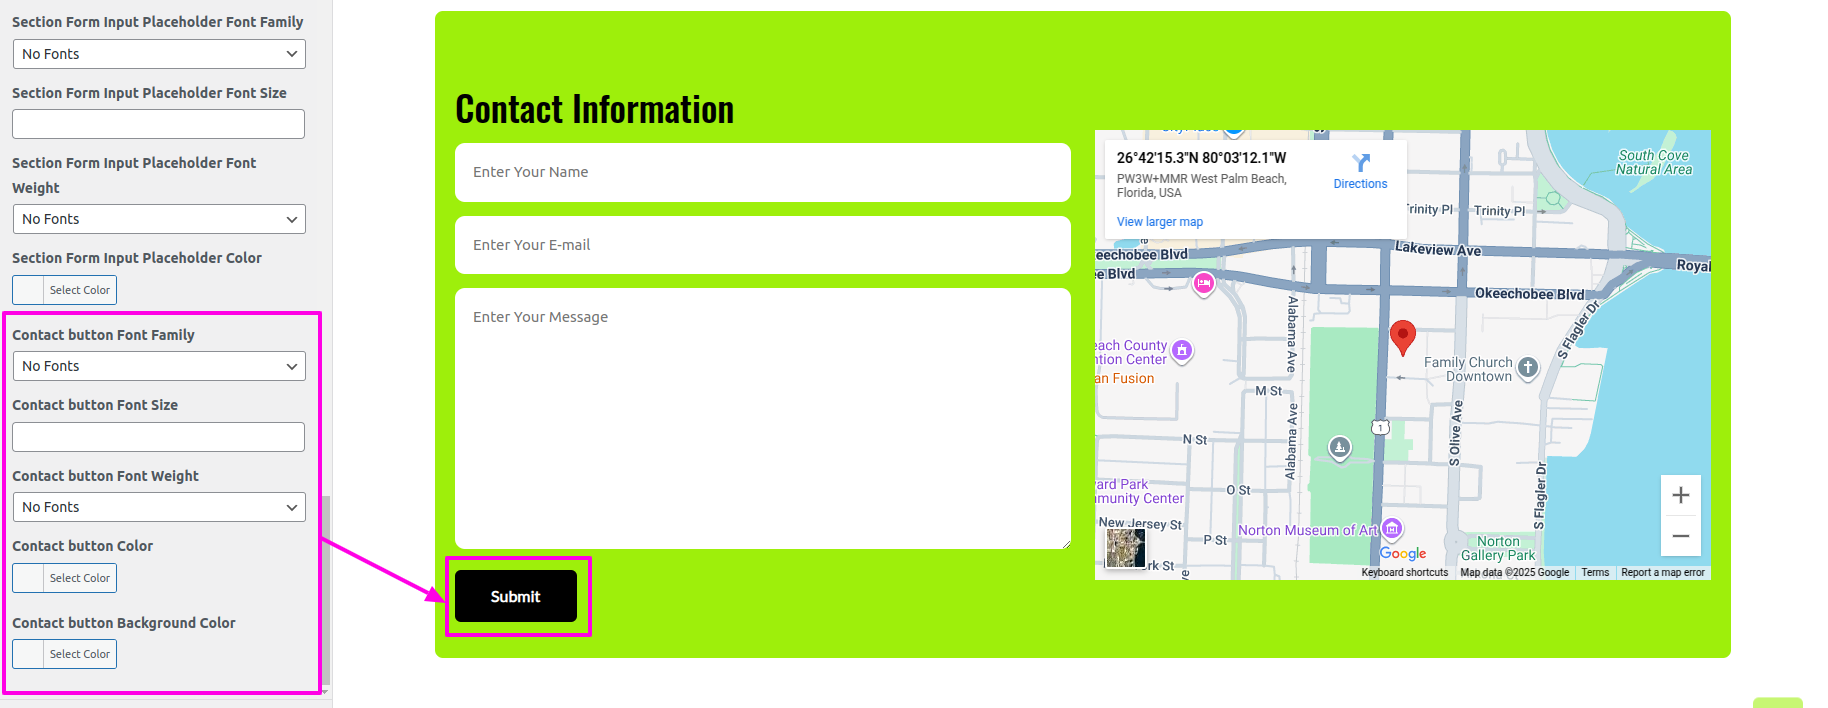Click the Directions arrow icon on map
The height and width of the screenshot is (708, 1828).
[x=1360, y=163]
